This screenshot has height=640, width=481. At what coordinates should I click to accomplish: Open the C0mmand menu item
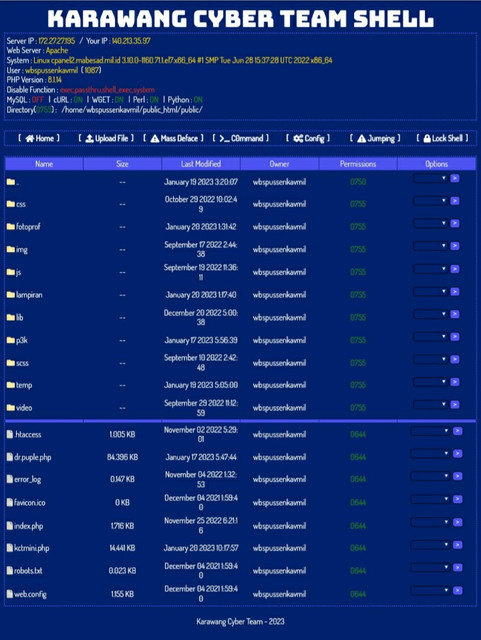240,138
